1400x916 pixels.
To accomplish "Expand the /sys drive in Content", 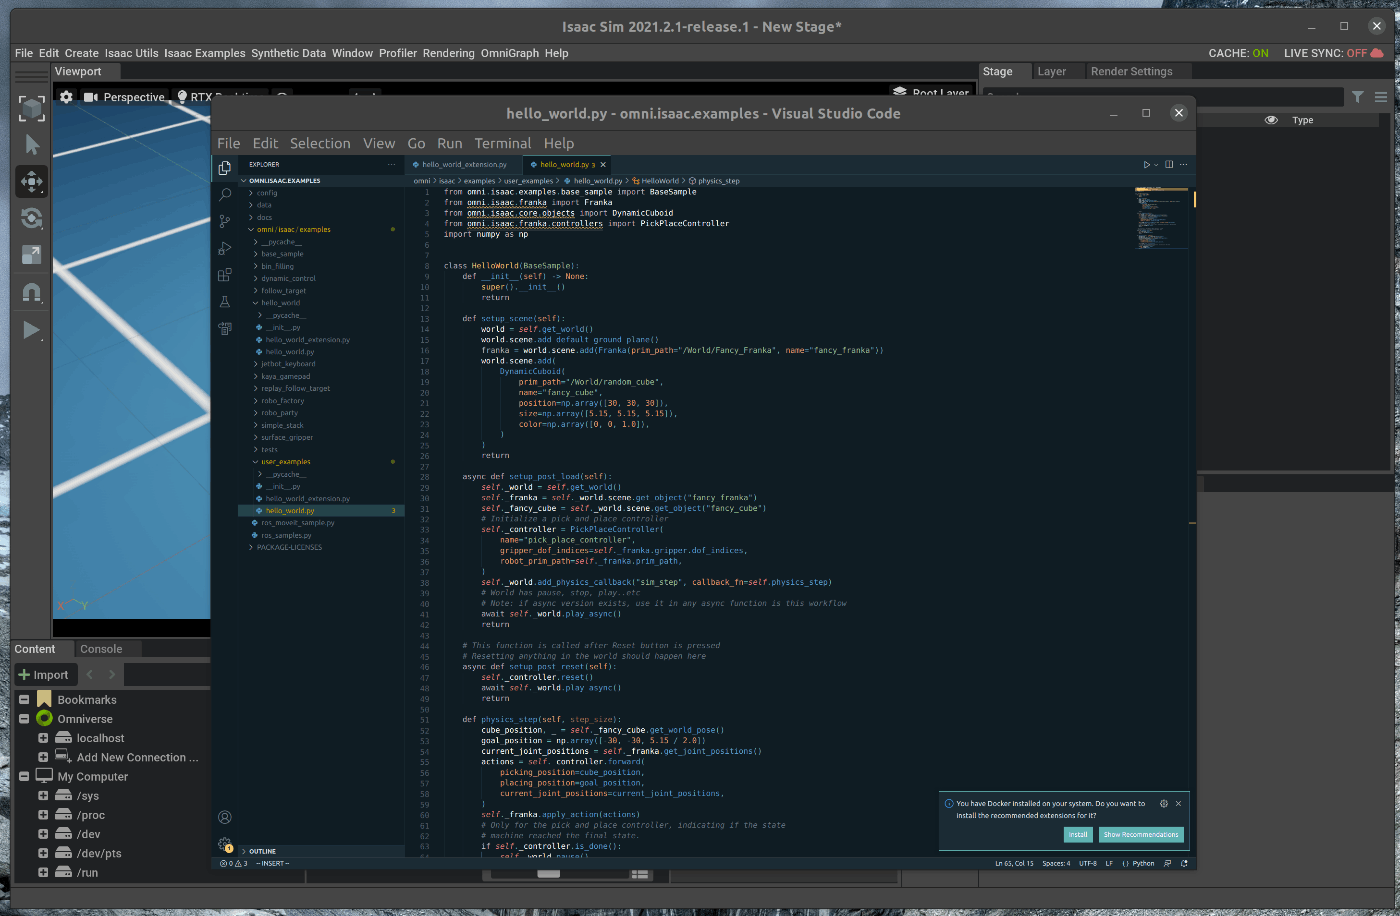I will tap(43, 796).
